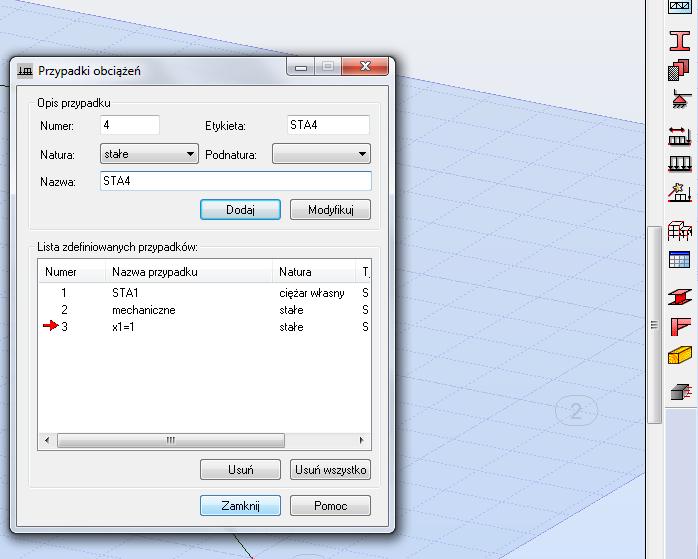
Task: Sort list by the Numer column header
Action: click(72, 272)
